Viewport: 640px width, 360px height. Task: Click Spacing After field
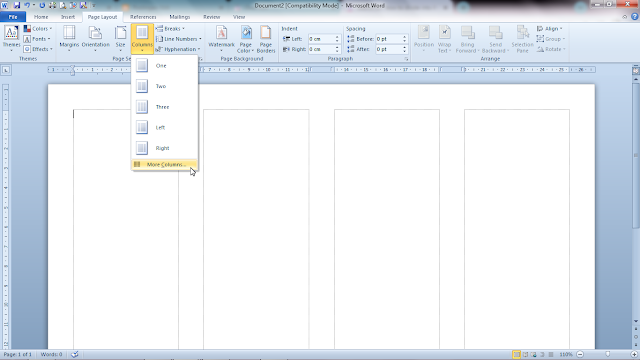pos(389,49)
